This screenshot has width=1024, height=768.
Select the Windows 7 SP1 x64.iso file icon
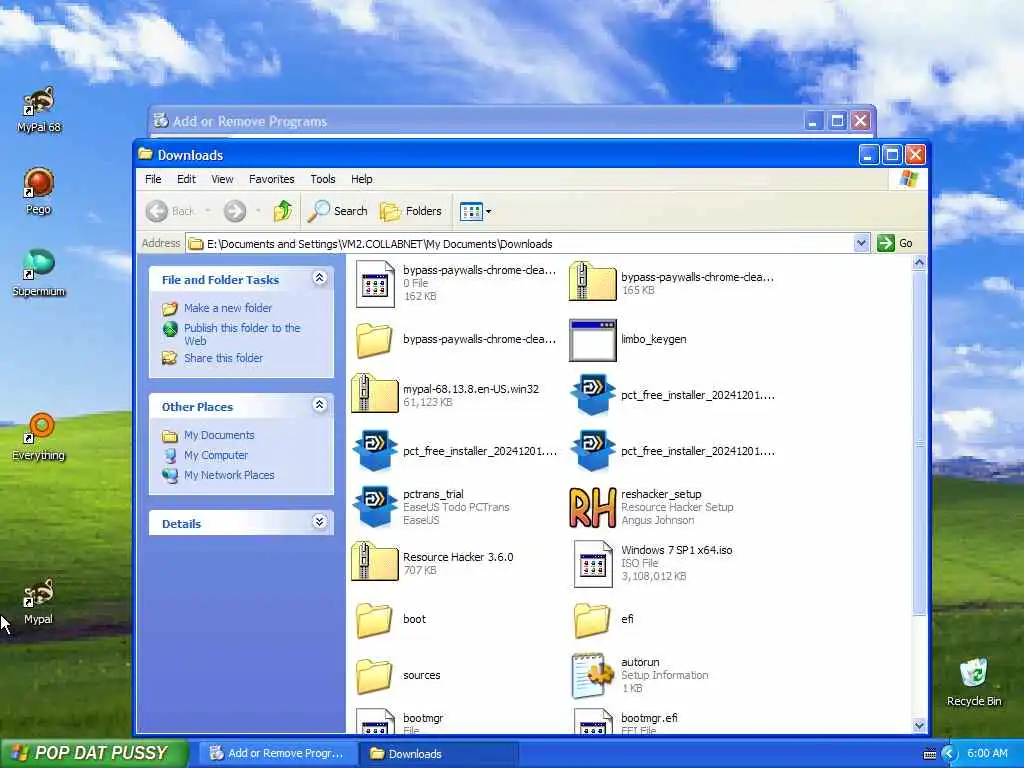point(593,564)
